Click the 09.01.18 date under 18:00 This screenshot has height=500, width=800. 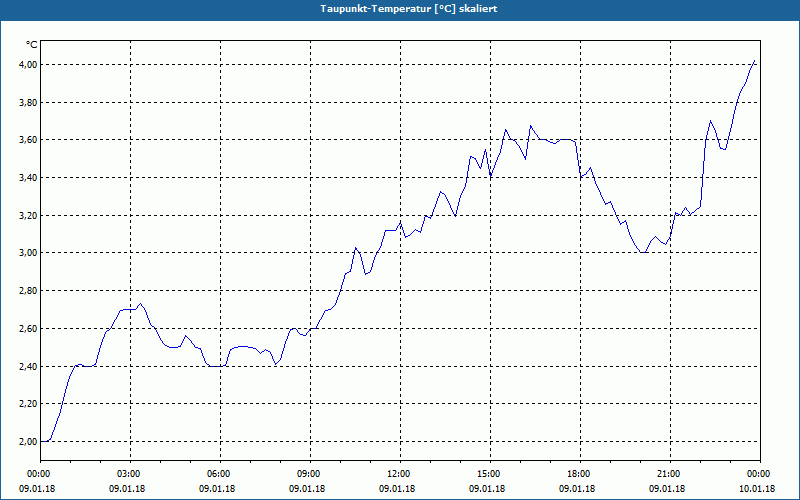(x=577, y=489)
